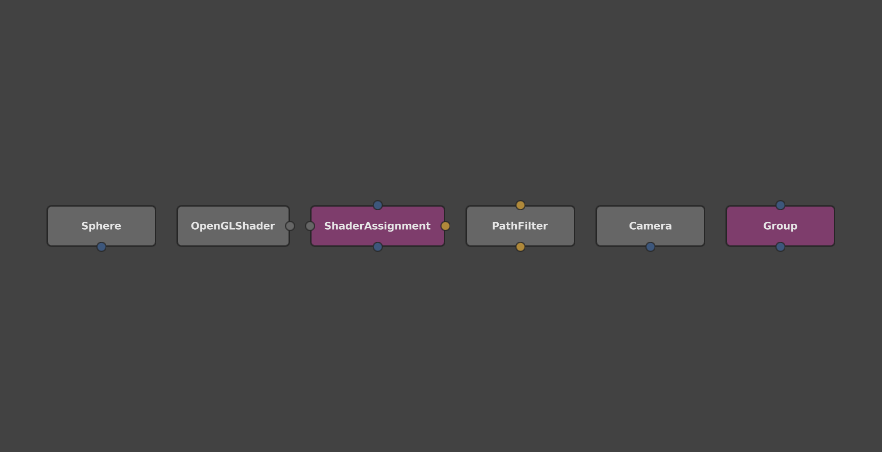Select the purple ShaderAssignment node

[x=377, y=226]
